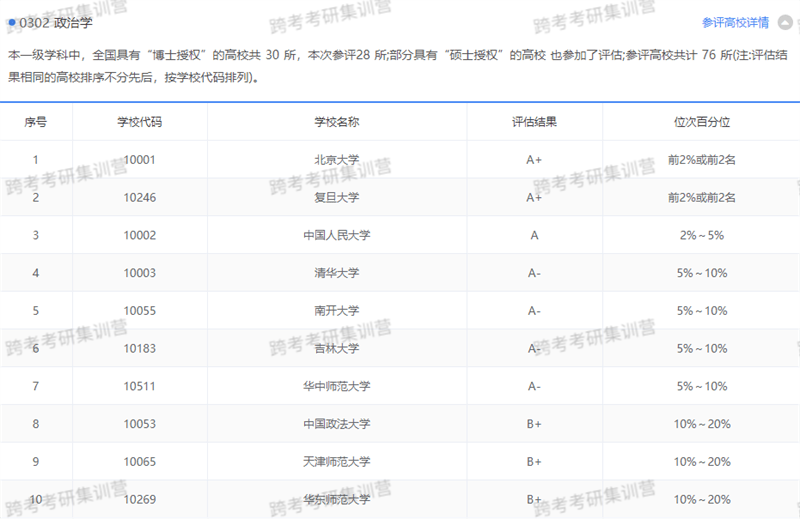
Task: Click the A- result for 华中师范大学
Action: [x=534, y=386]
